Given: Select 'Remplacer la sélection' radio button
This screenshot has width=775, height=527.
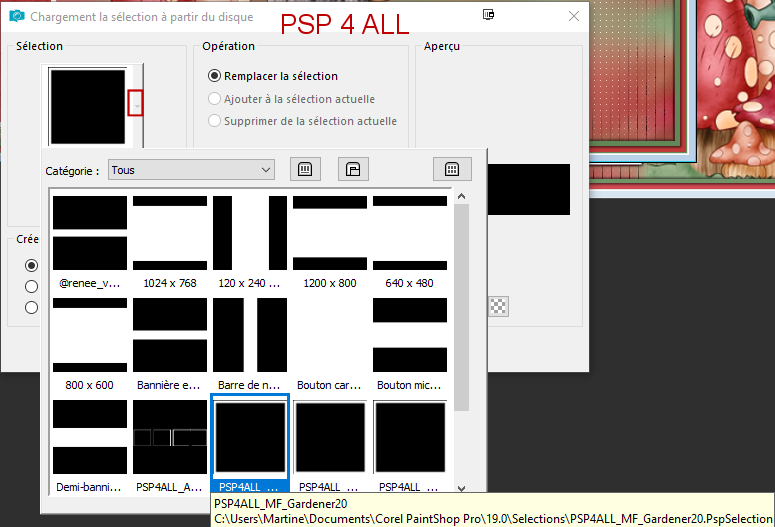Looking at the screenshot, I should pyautogui.click(x=214, y=76).
